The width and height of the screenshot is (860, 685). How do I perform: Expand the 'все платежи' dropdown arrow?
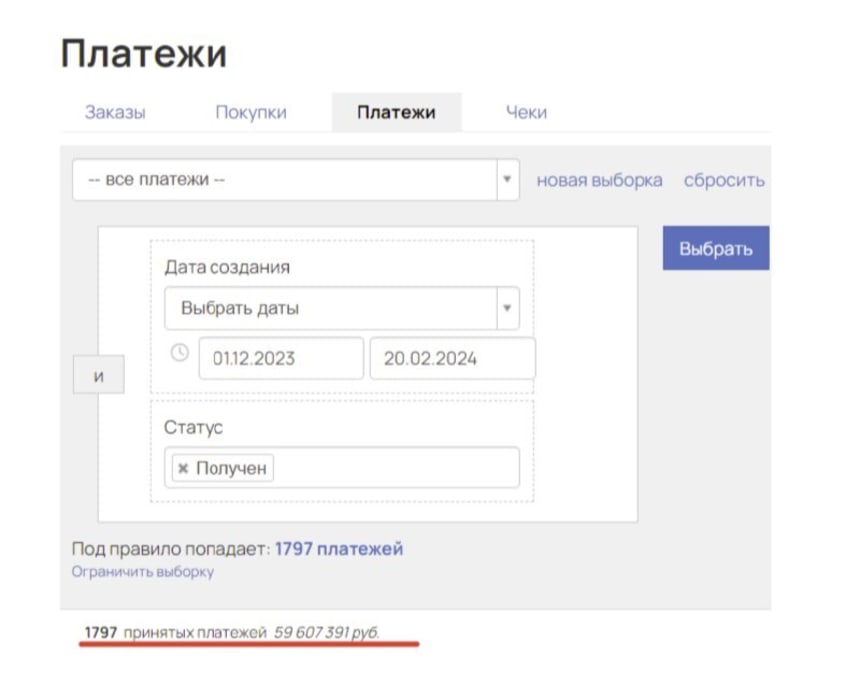coord(507,180)
